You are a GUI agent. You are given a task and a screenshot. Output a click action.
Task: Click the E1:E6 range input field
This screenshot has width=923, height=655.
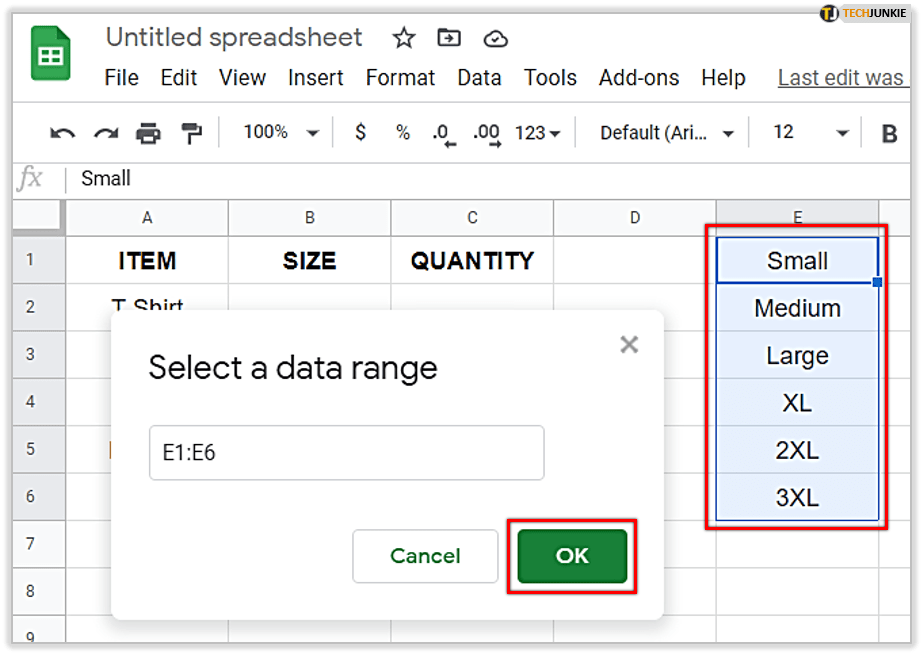346,453
